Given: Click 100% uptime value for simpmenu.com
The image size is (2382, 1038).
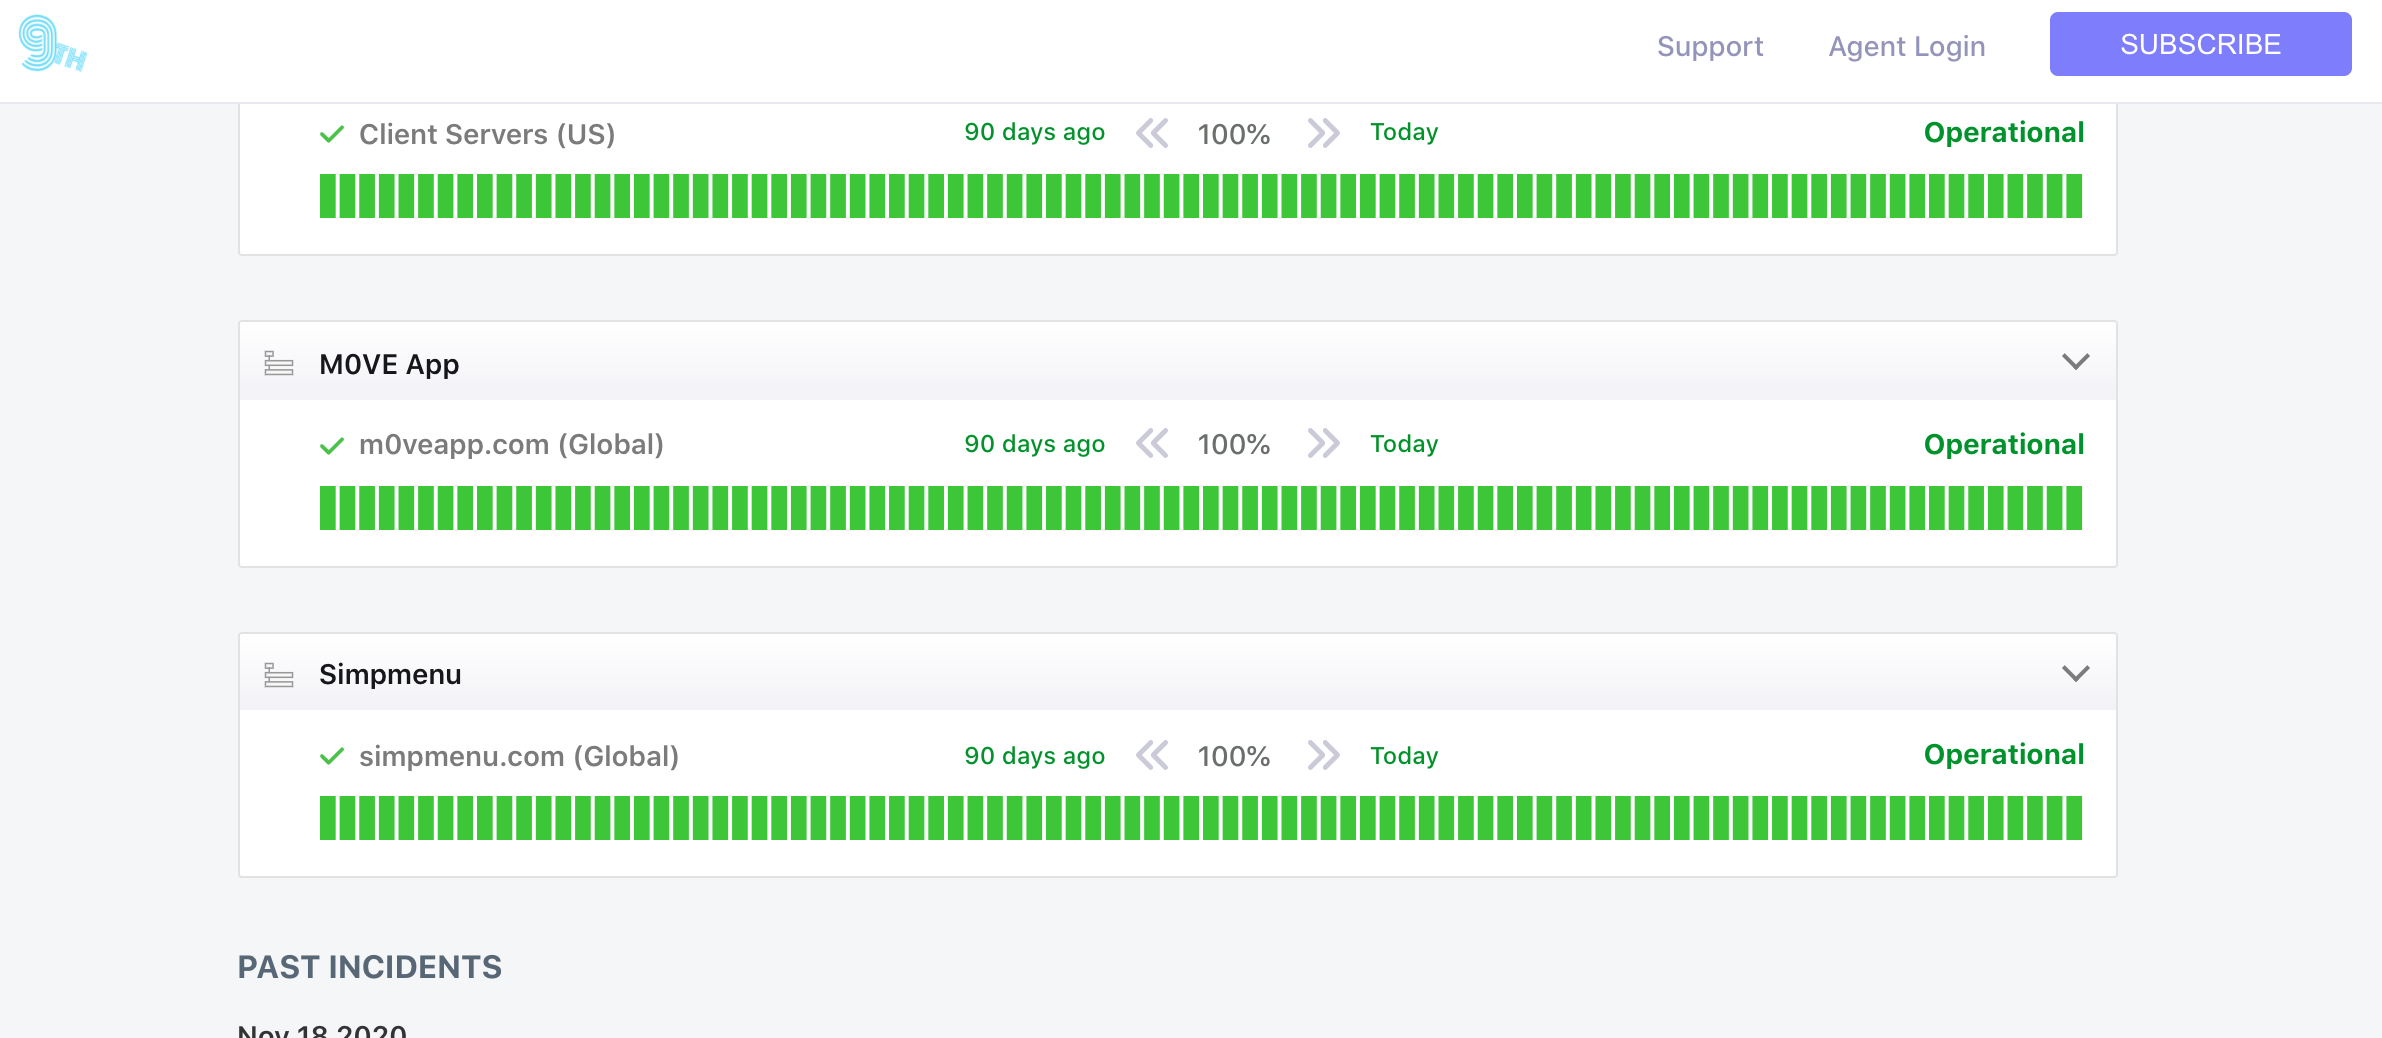Looking at the screenshot, I should [1234, 756].
